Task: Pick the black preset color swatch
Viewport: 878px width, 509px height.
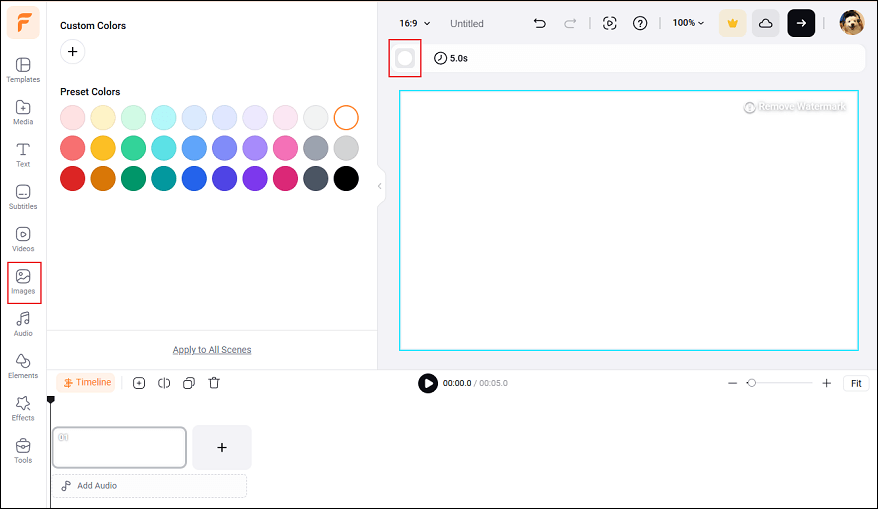Action: click(x=346, y=179)
